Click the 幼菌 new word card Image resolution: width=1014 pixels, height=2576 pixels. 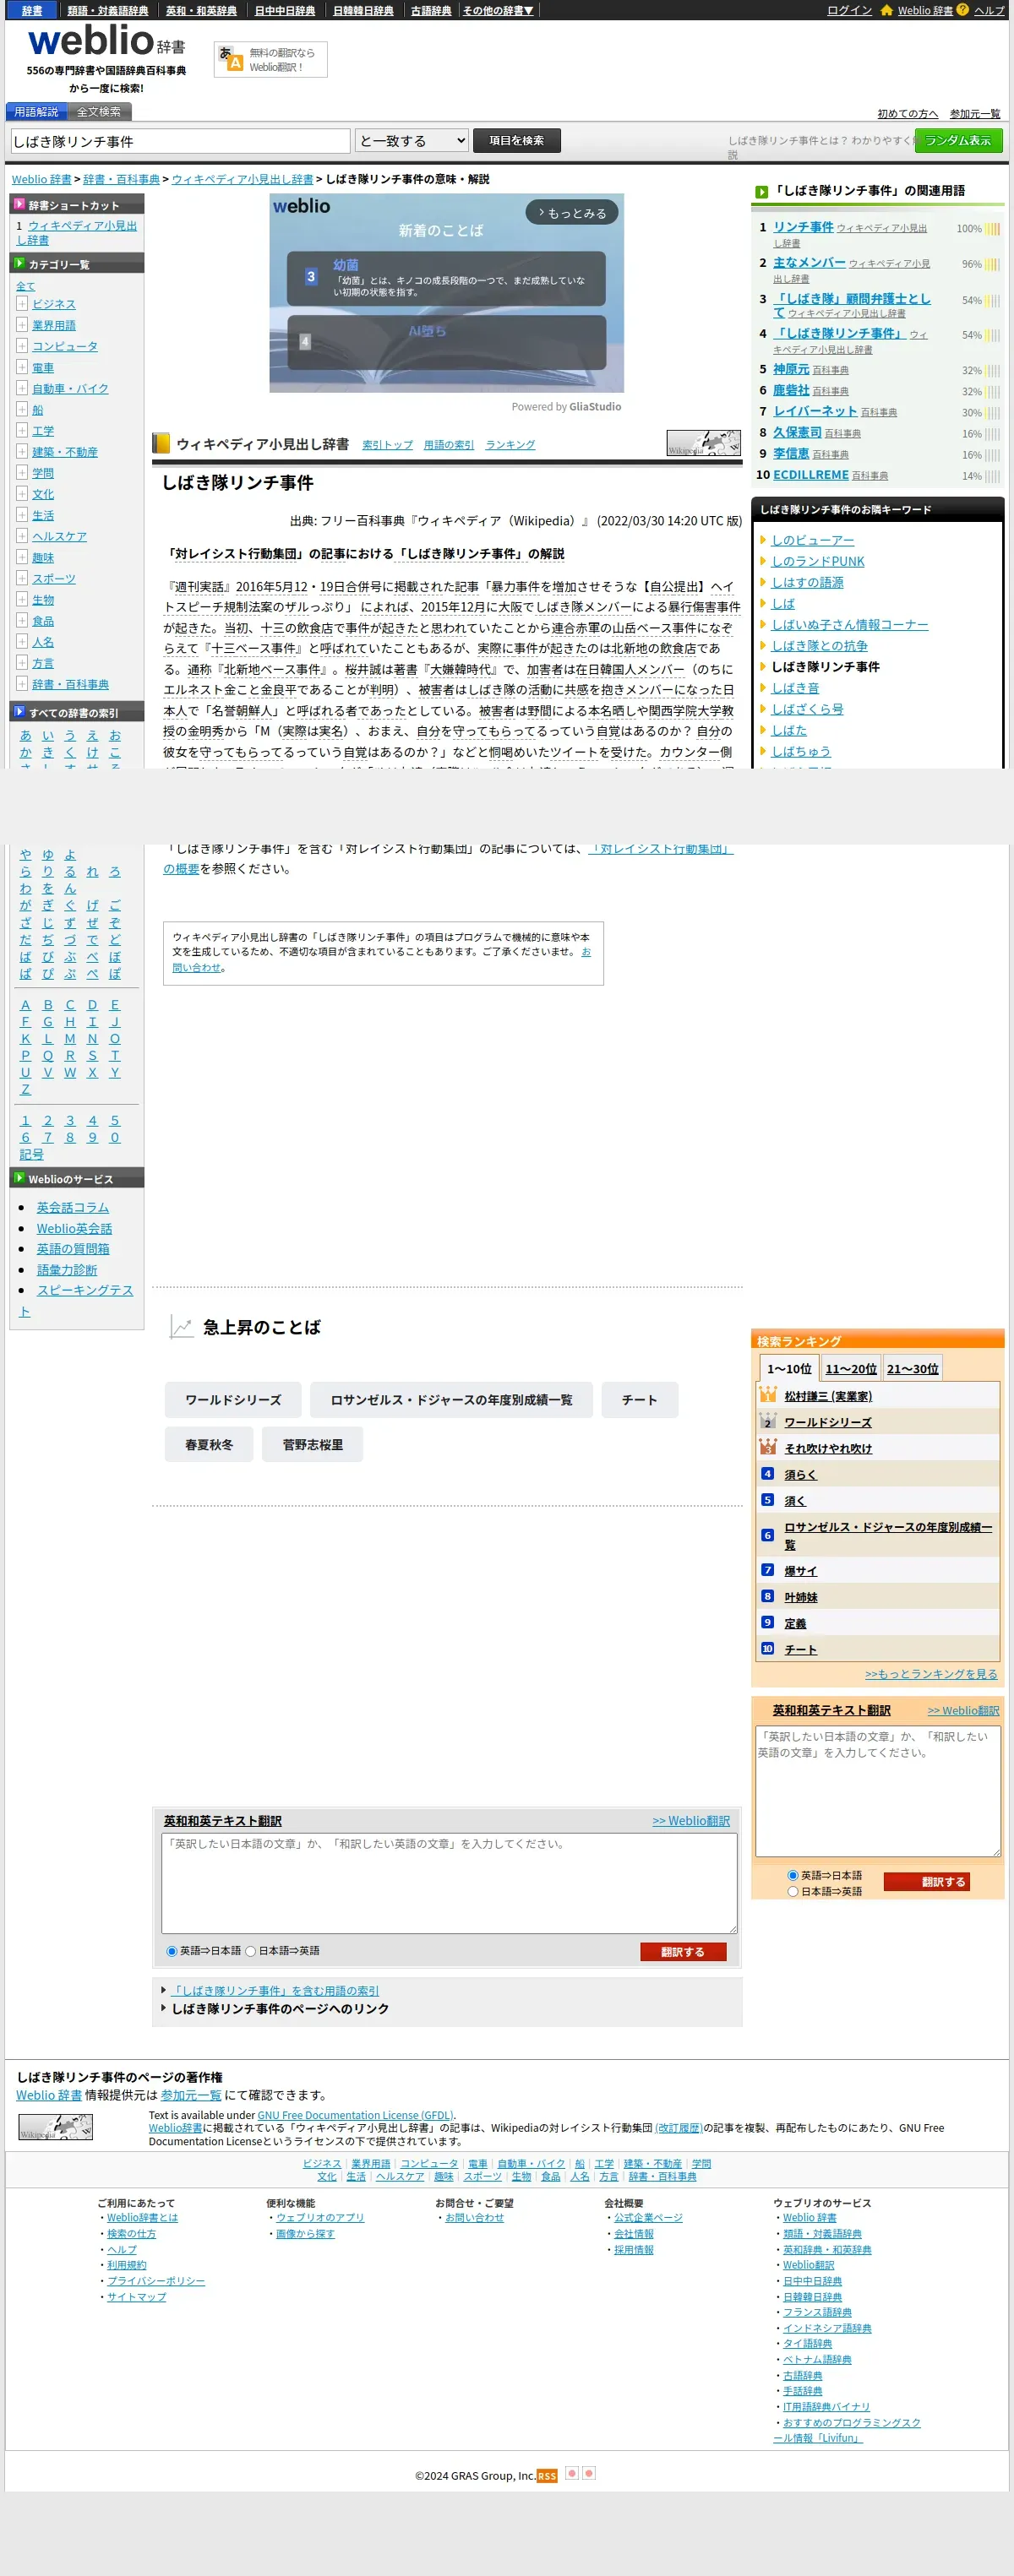click(446, 278)
